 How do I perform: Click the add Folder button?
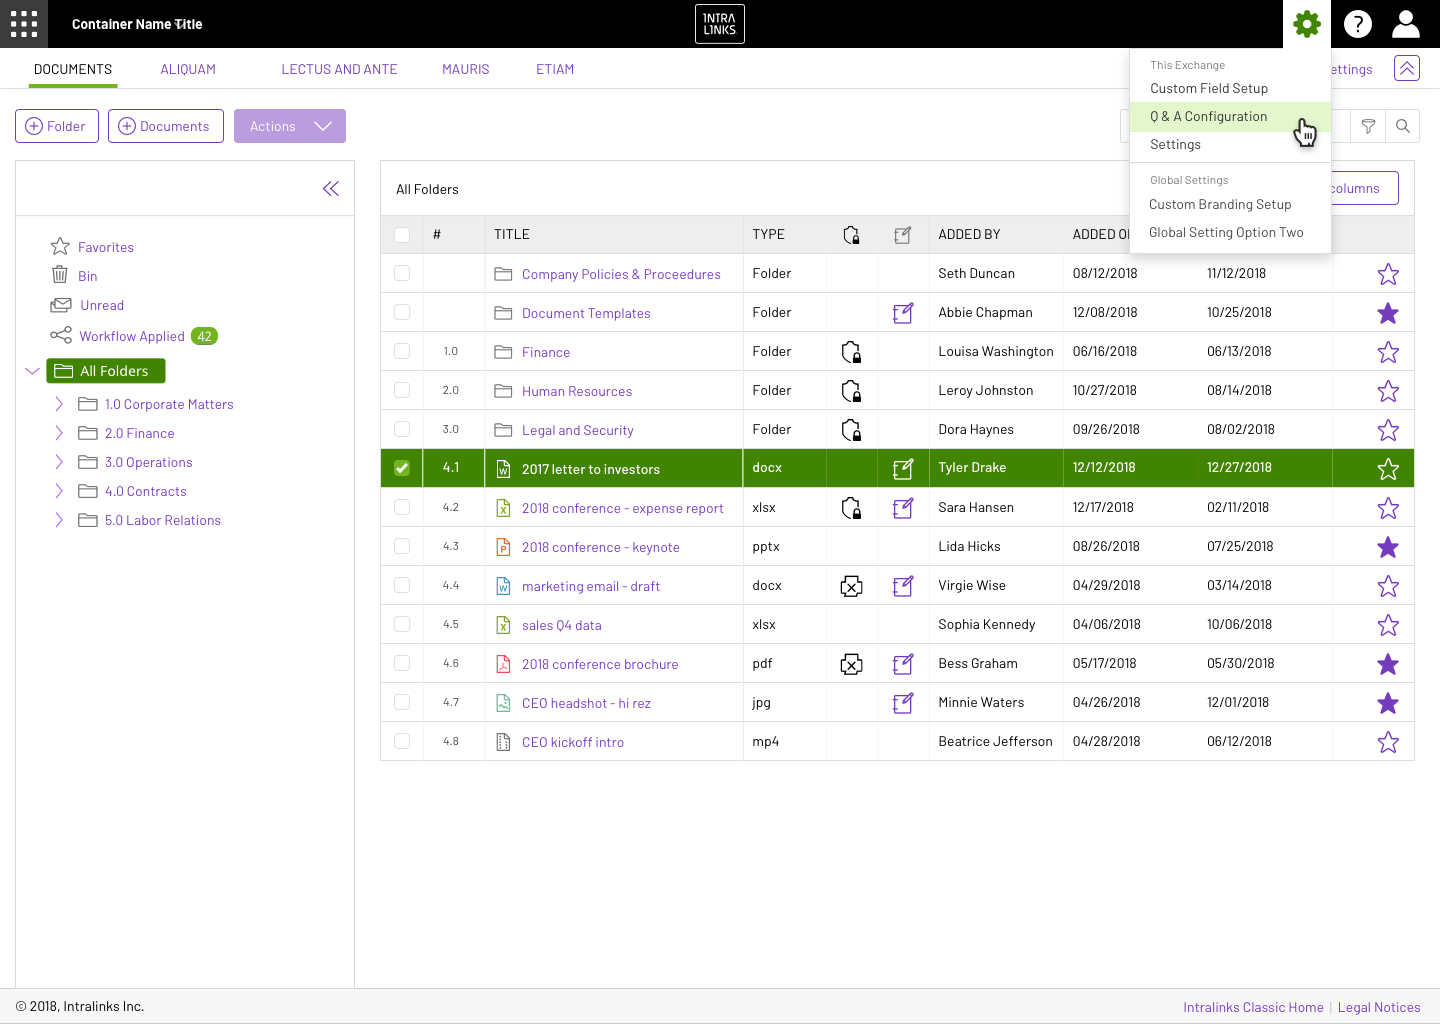point(57,126)
